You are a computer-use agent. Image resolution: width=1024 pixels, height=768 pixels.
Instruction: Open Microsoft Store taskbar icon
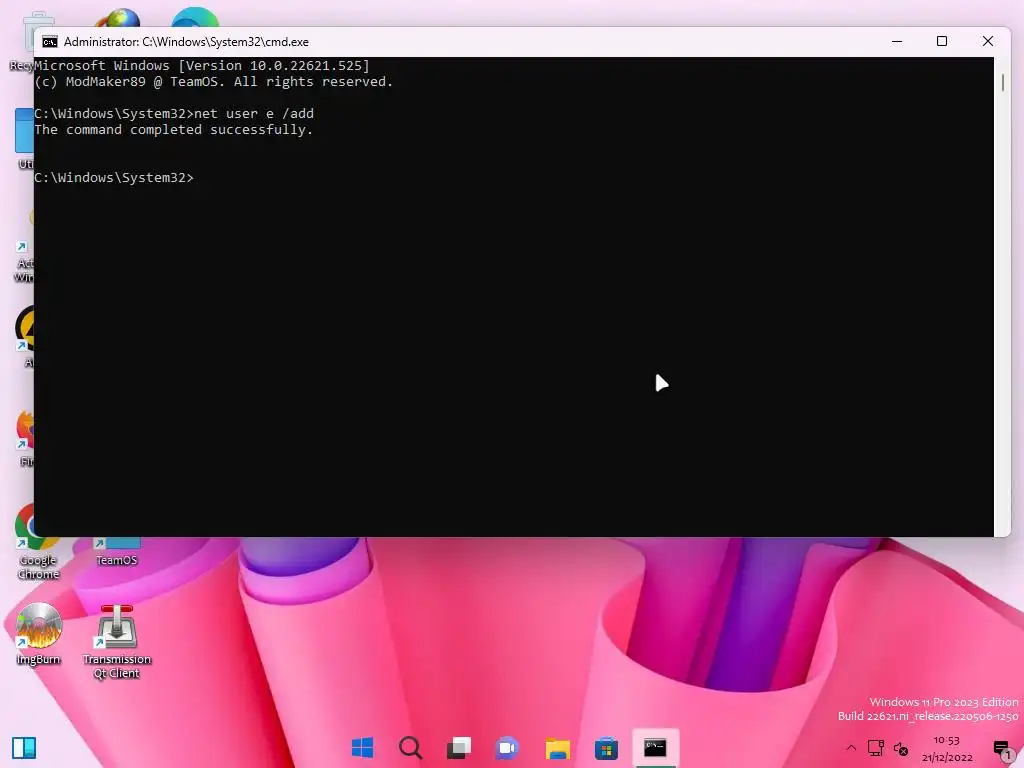coord(606,748)
